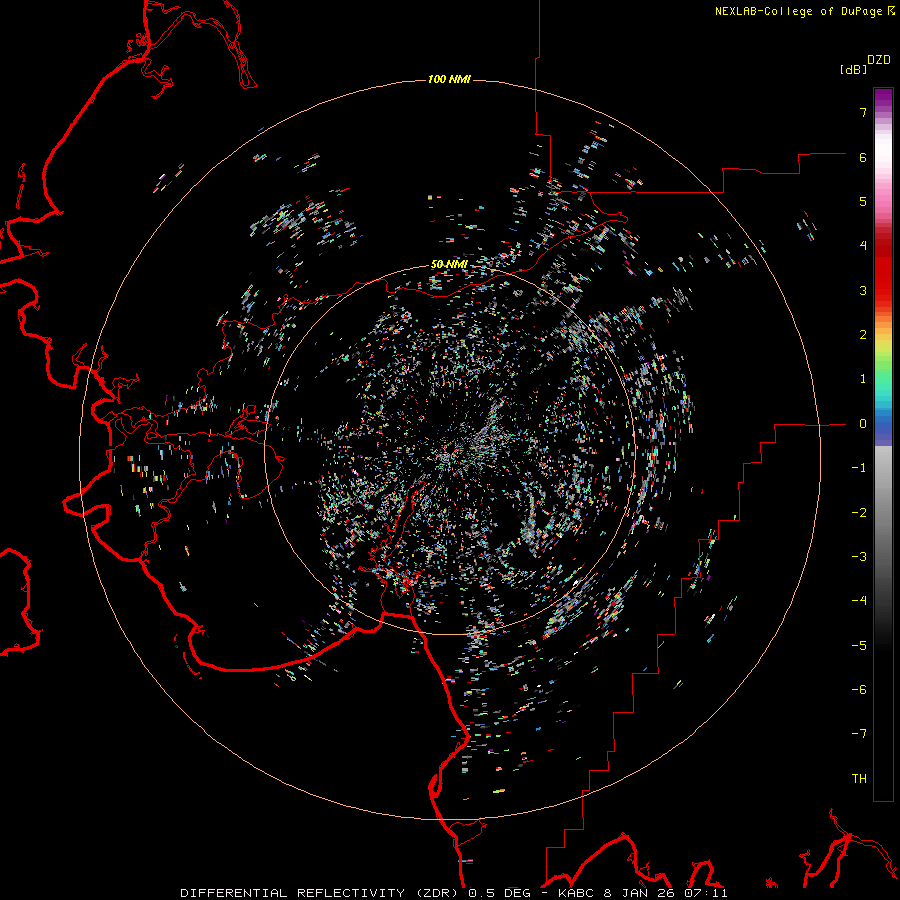The width and height of the screenshot is (900, 900).
Task: Click the -7 value on color scale
Action: tap(859, 734)
